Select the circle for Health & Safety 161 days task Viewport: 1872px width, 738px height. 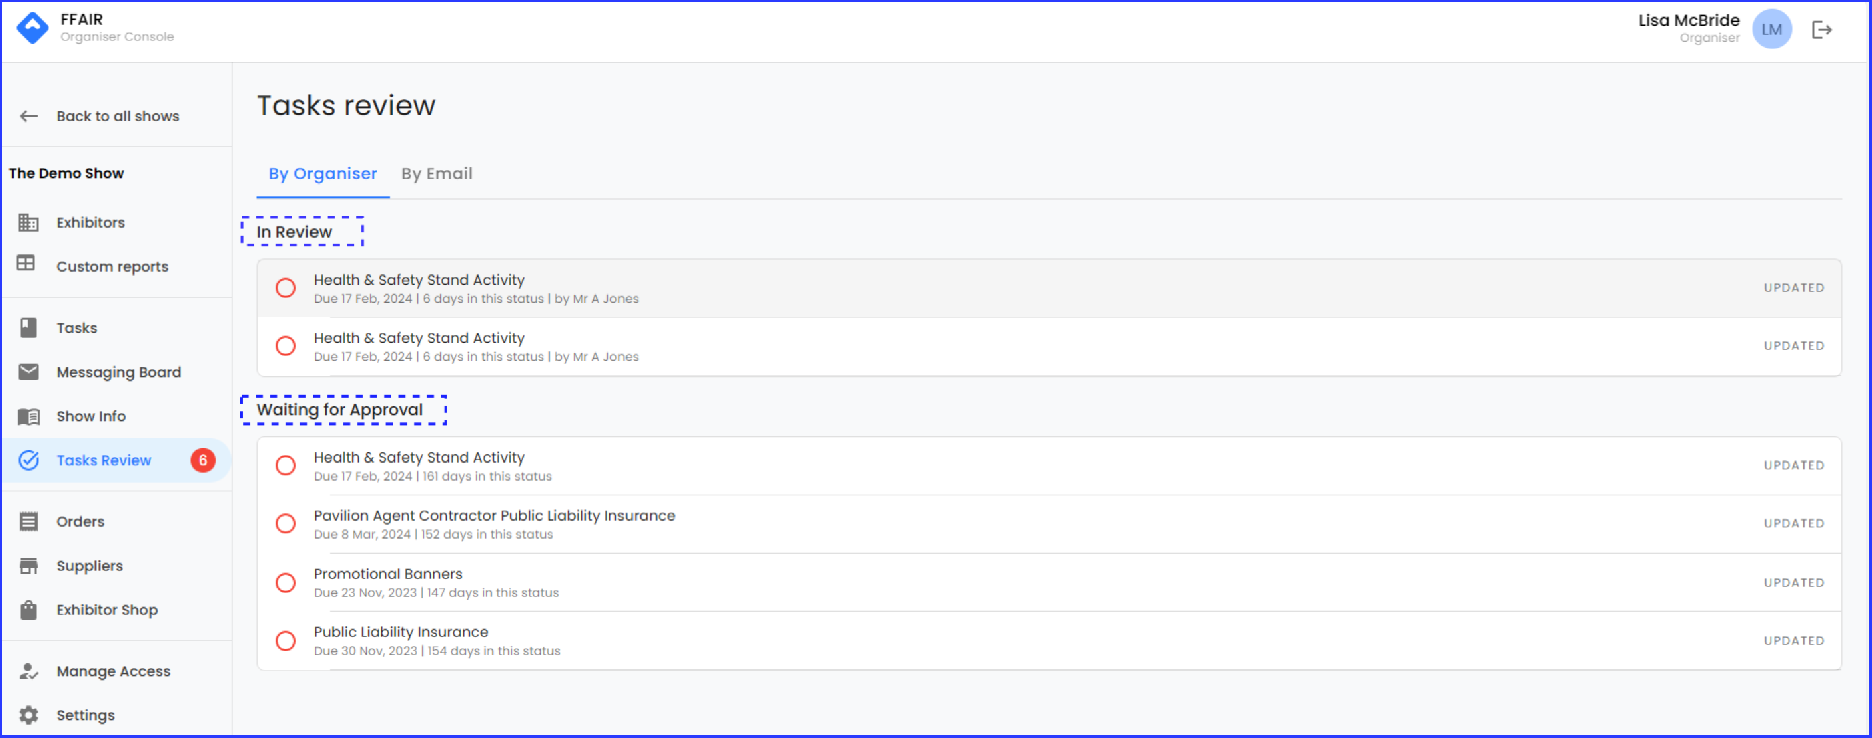click(286, 466)
